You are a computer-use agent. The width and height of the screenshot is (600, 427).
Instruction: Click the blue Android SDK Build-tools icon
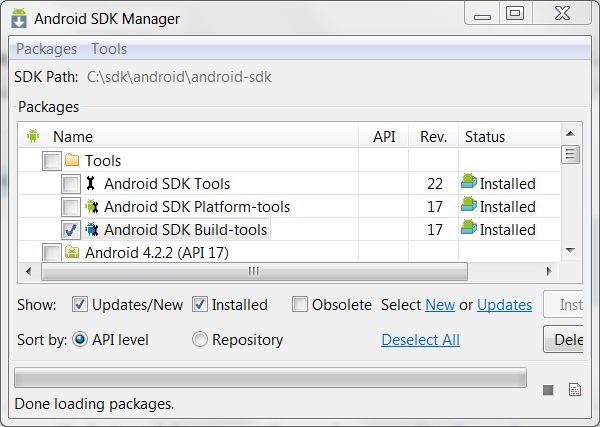coord(92,229)
